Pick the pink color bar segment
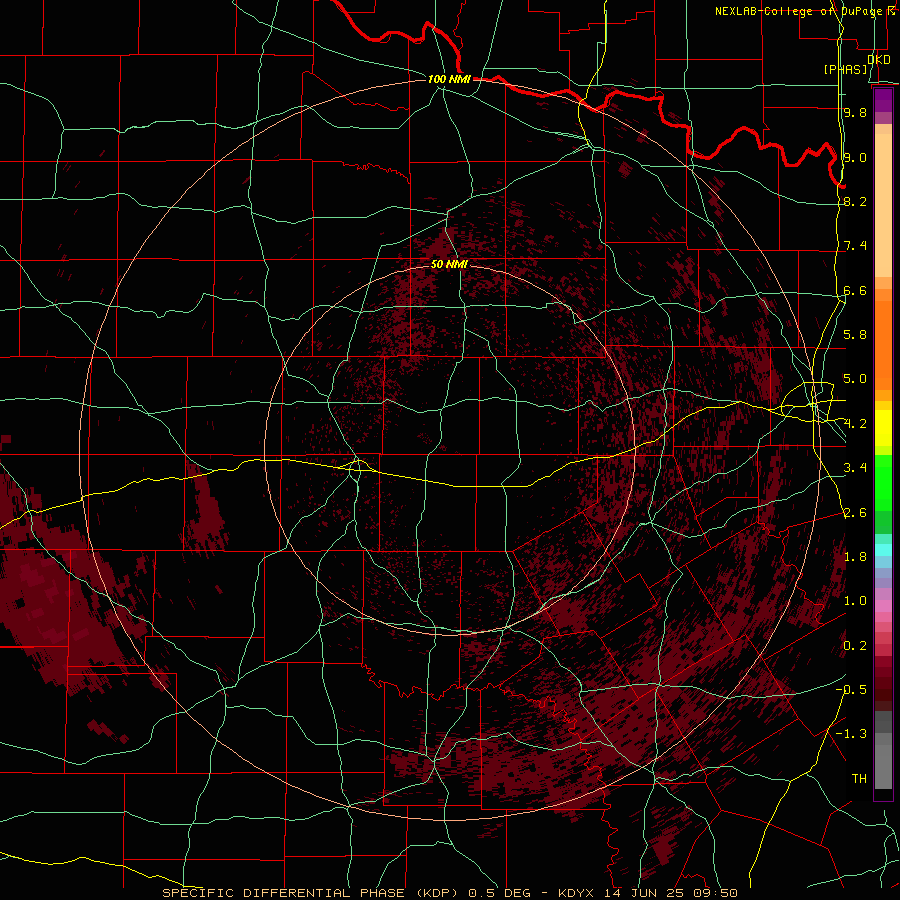The height and width of the screenshot is (900, 900). 883,606
